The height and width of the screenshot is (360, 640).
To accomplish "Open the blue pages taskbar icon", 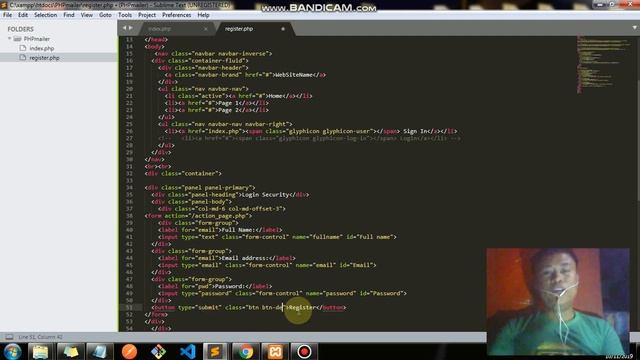I will click(99, 352).
